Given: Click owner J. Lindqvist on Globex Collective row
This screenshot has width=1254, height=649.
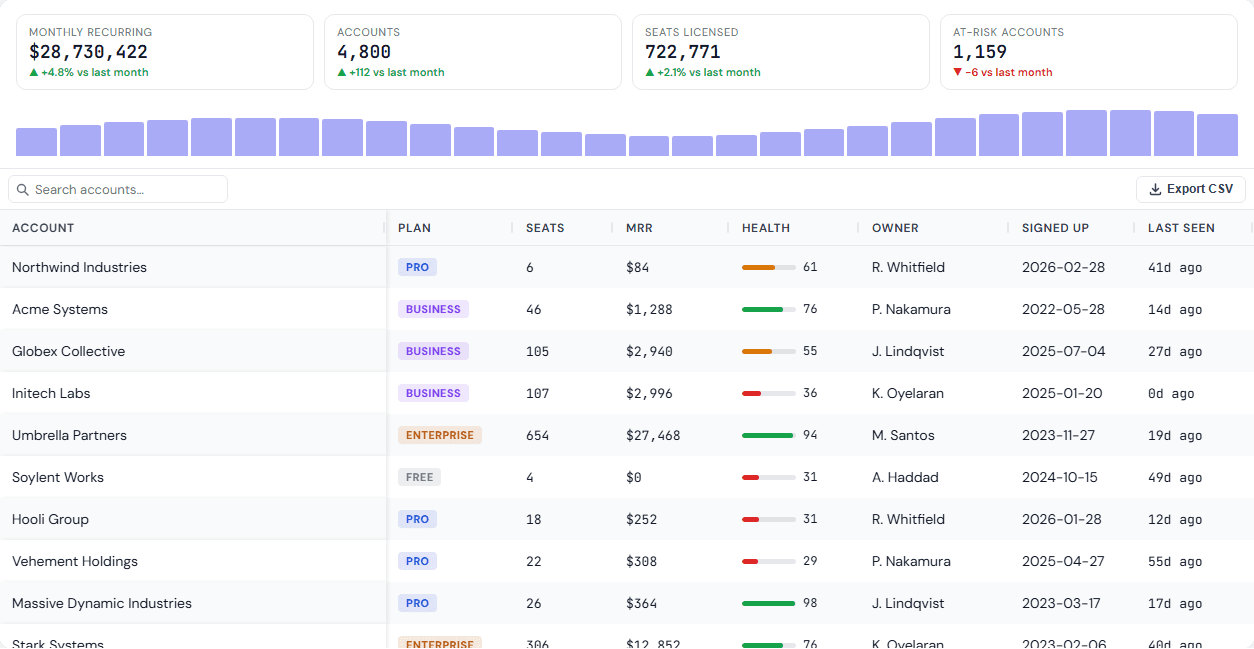Looking at the screenshot, I should coord(908,351).
